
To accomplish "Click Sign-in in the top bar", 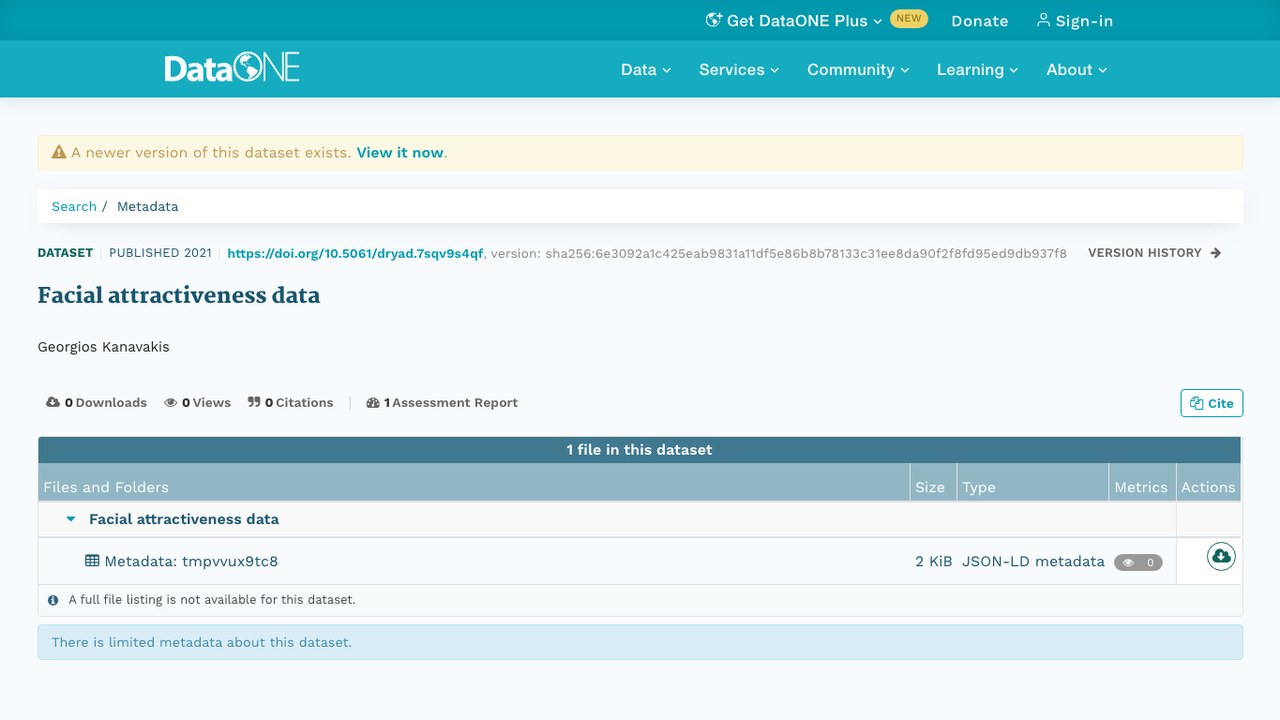I will click(1074, 20).
